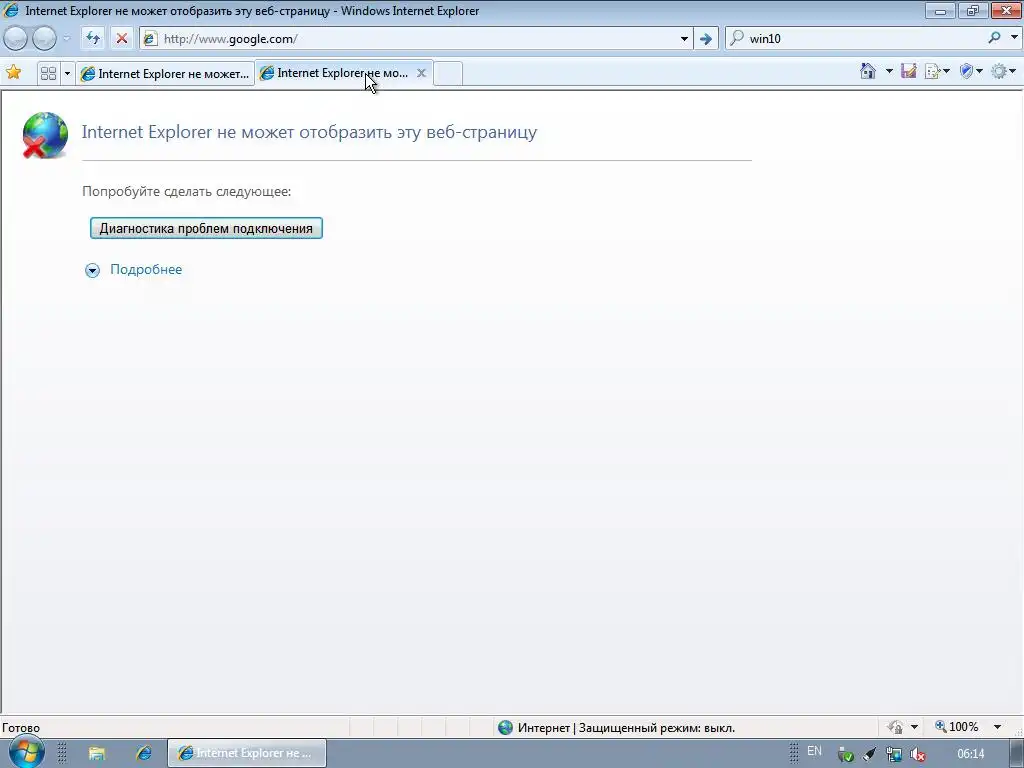Open Quick Tabs list dropdown arrow
The image size is (1024, 768).
(x=67, y=73)
